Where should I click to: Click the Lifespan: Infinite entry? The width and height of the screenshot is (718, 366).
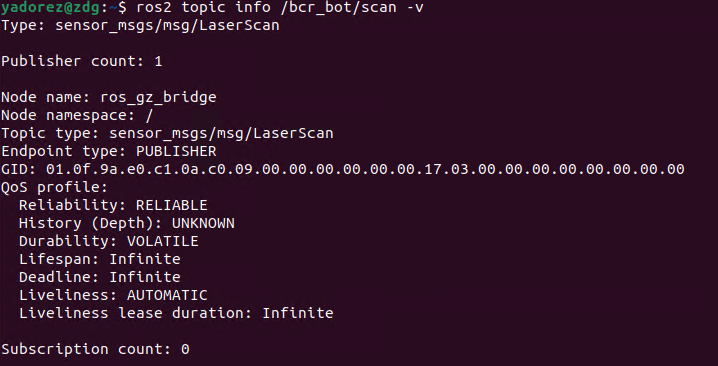point(99,259)
